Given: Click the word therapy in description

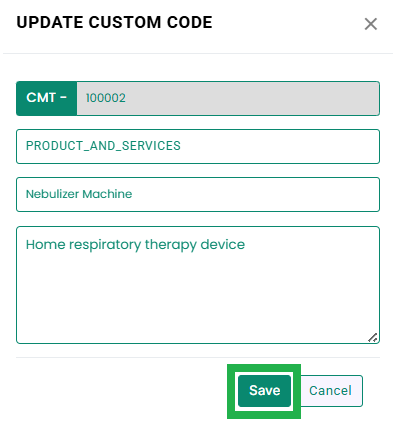Looking at the screenshot, I should click(171, 245).
